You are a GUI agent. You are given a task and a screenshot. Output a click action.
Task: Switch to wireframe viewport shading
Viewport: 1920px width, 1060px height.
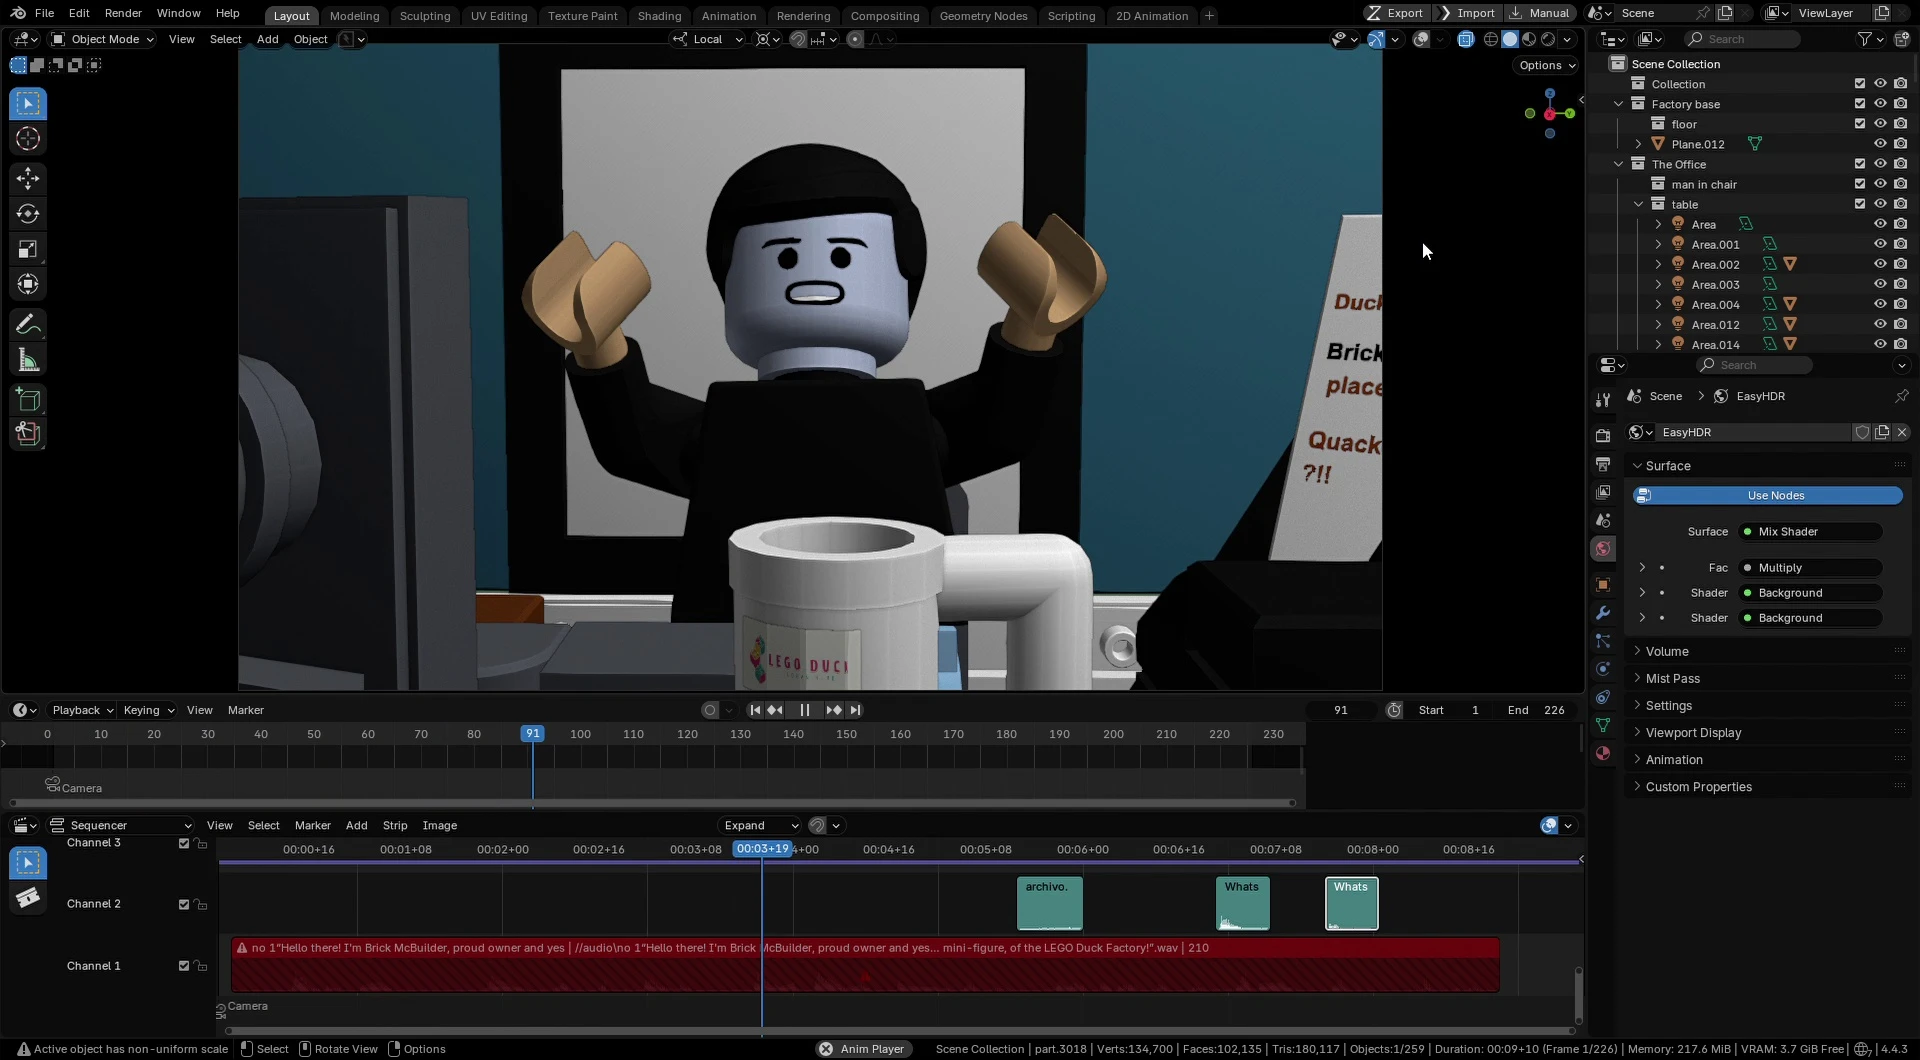[1491, 39]
